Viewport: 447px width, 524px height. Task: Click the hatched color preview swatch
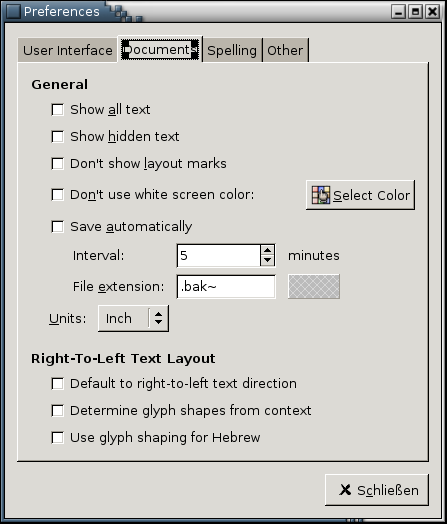click(x=314, y=286)
